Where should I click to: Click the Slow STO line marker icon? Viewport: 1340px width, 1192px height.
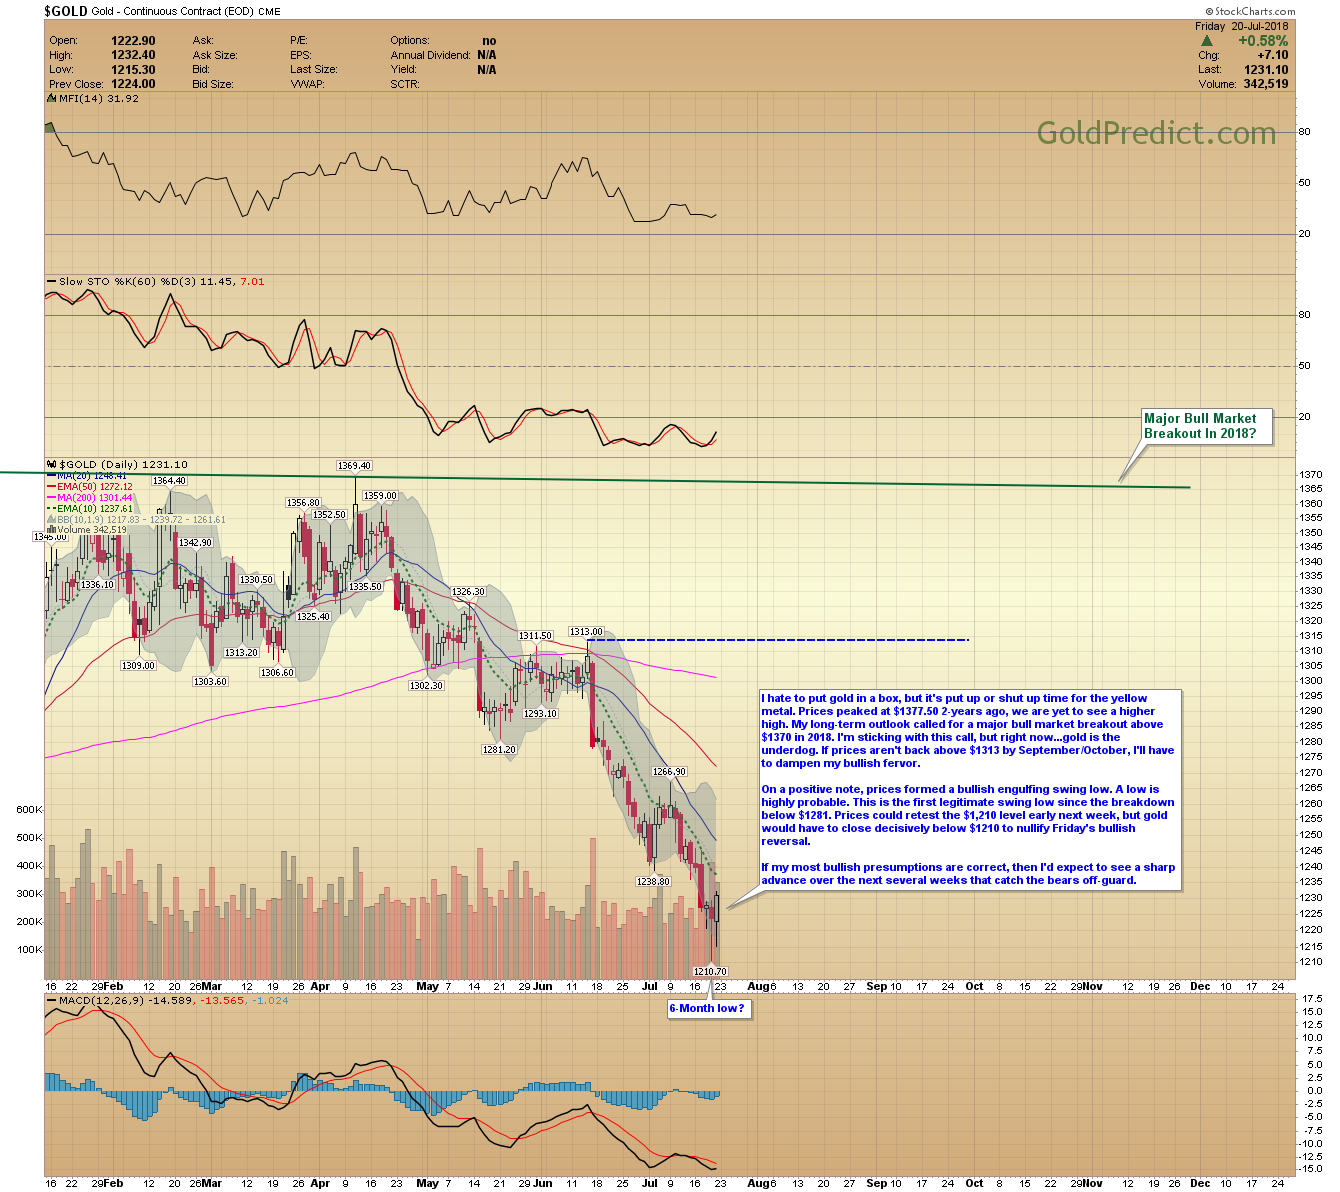coord(52,282)
